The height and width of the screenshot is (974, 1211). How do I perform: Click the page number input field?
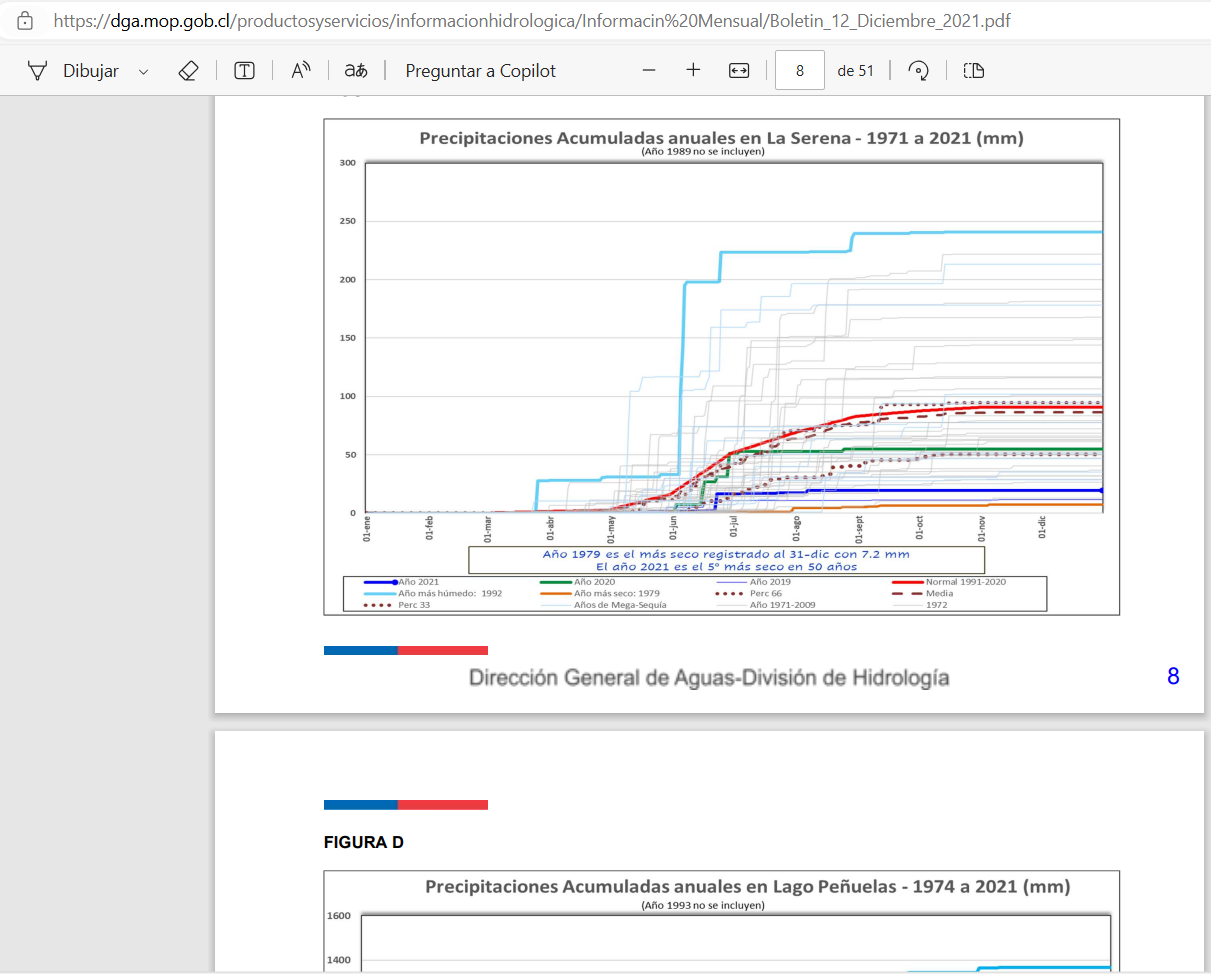pos(800,70)
